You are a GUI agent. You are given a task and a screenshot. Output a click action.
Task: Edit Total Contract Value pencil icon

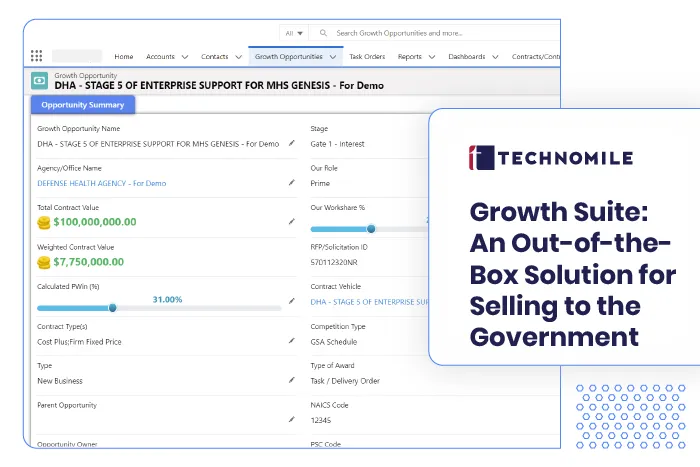pyautogui.click(x=292, y=221)
